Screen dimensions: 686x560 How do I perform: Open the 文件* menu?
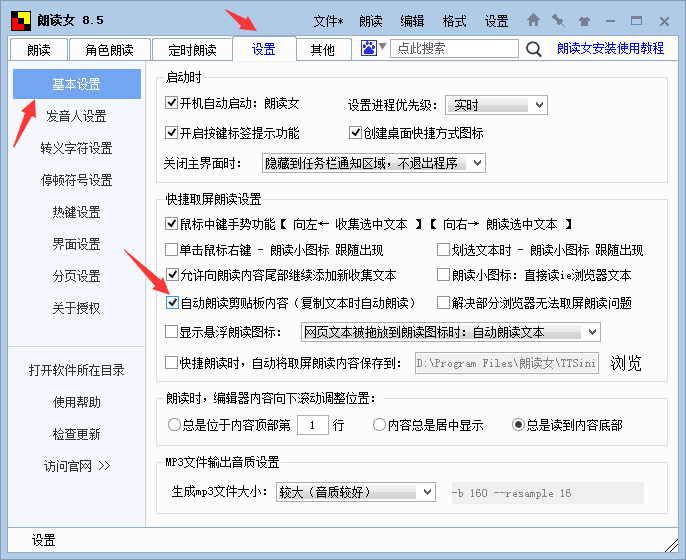(328, 21)
